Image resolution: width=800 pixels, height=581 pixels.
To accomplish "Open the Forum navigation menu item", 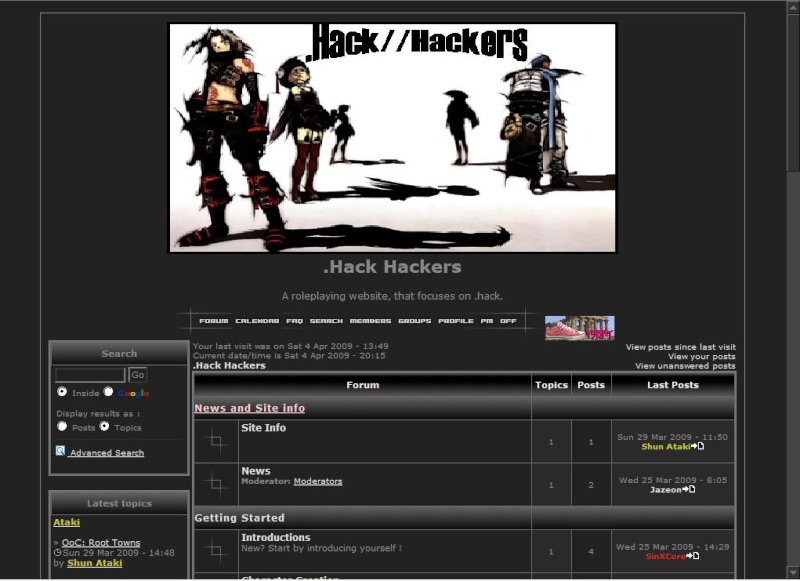I will (214, 321).
